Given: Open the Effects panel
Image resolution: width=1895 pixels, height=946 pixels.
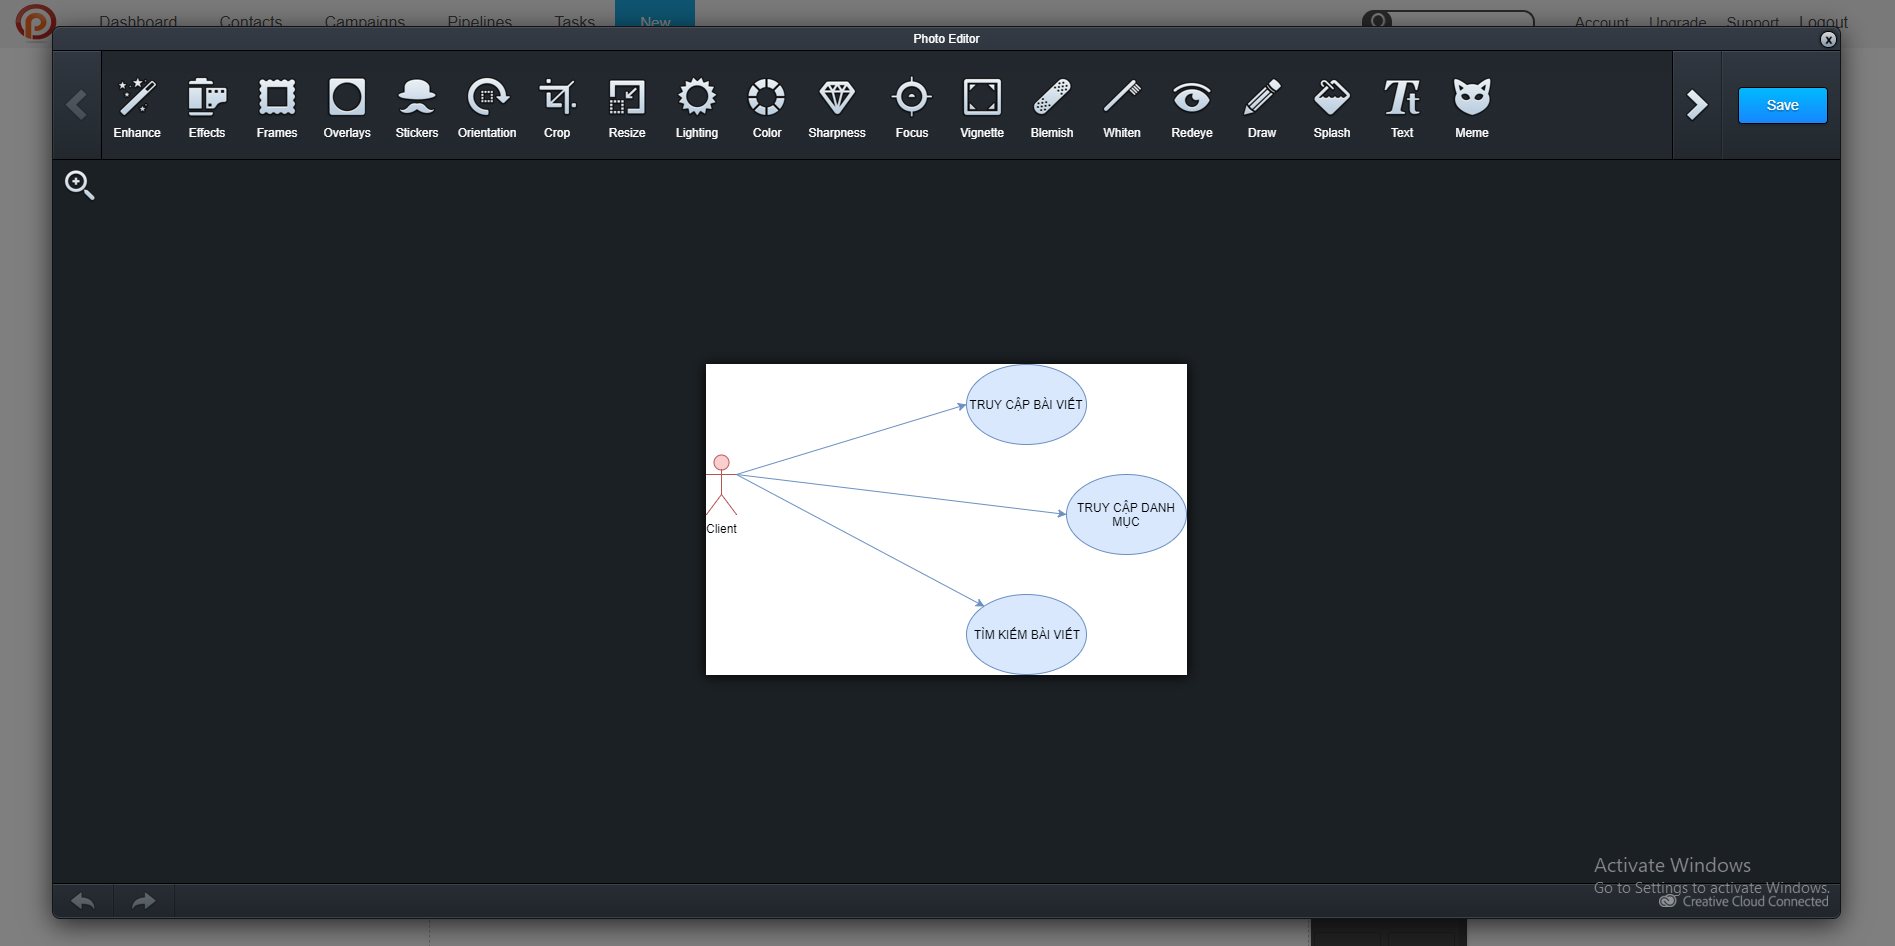Looking at the screenshot, I should point(207,105).
